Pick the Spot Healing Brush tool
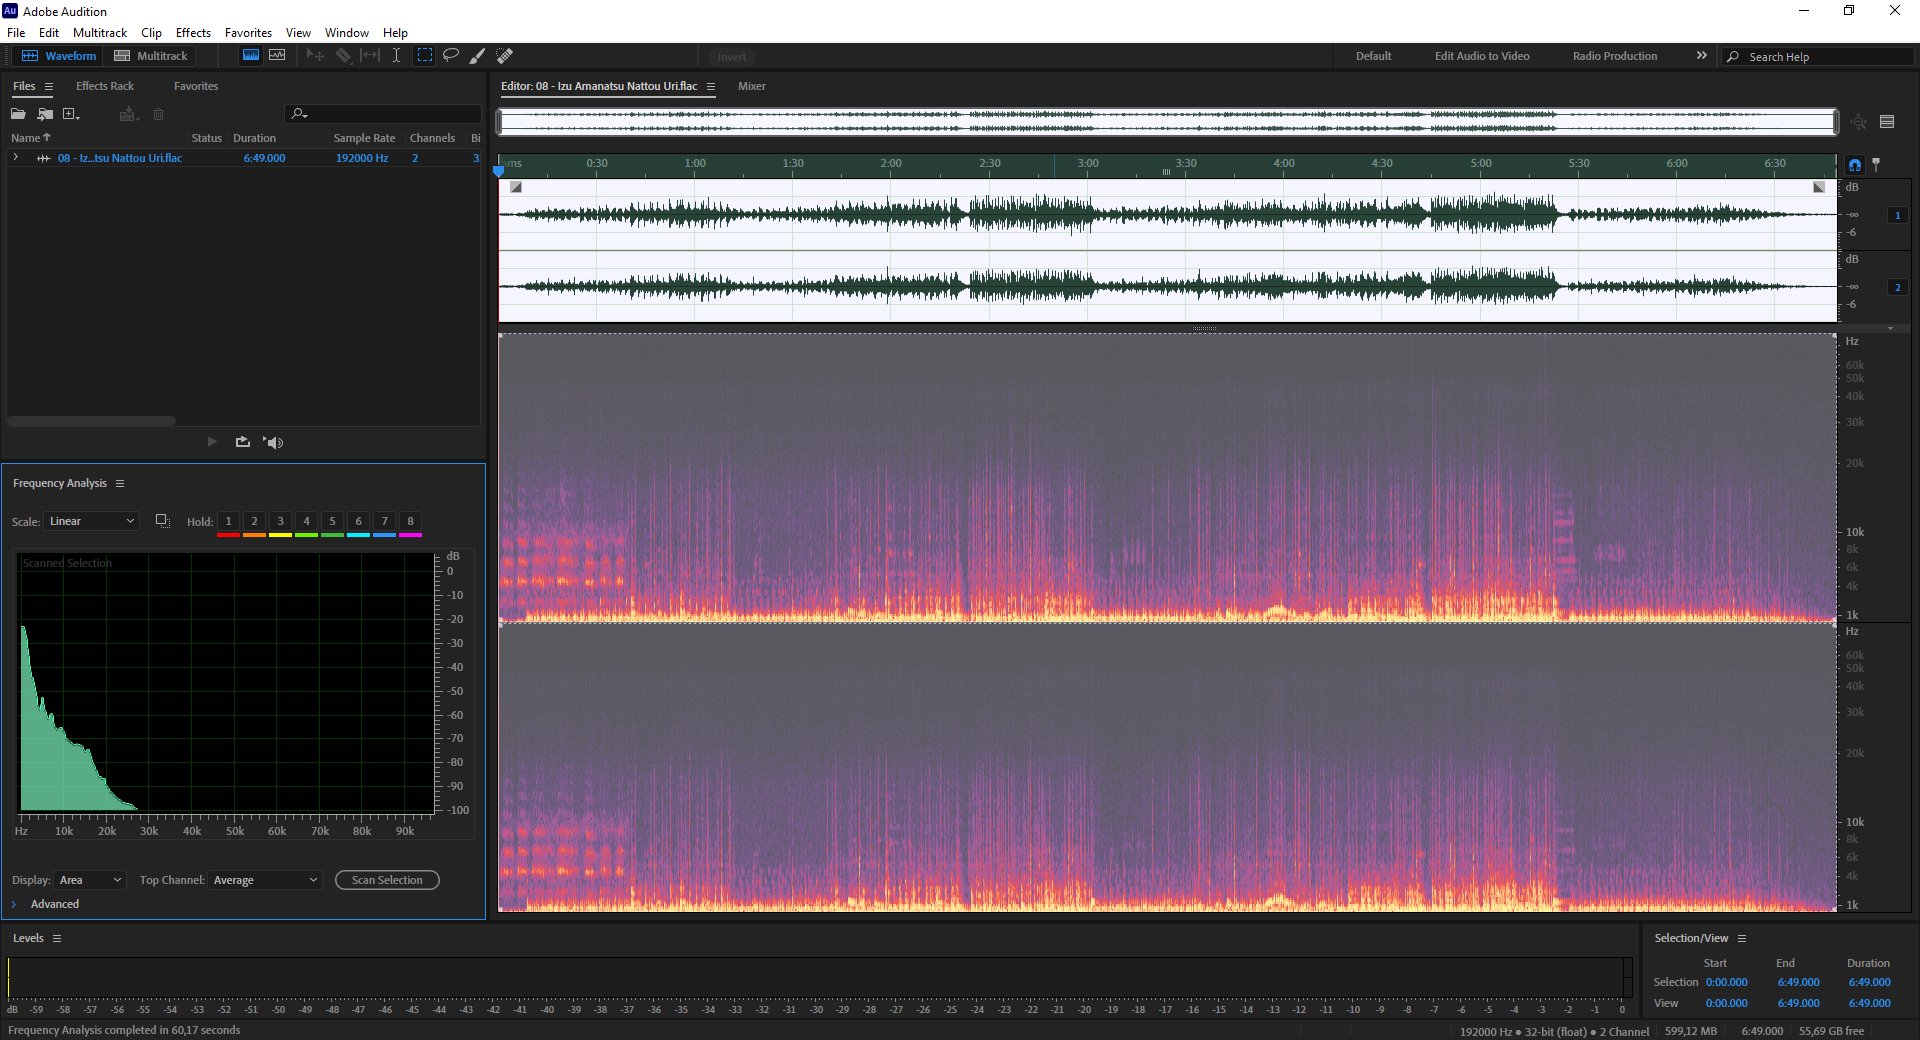Image resolution: width=1920 pixels, height=1040 pixels. coord(505,55)
